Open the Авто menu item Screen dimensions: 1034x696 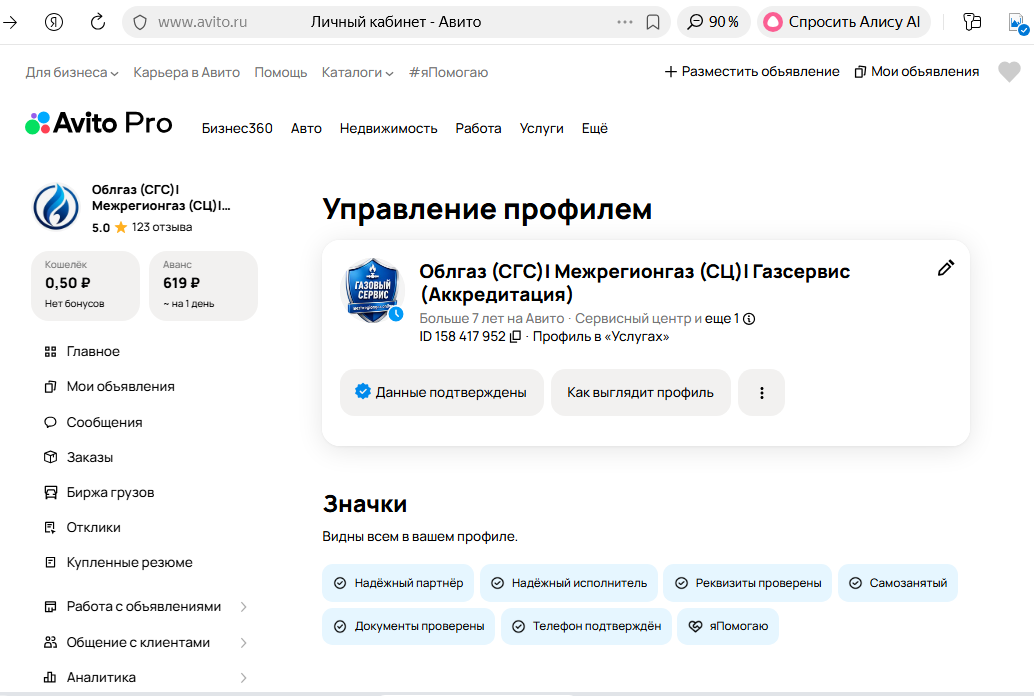[x=306, y=129]
